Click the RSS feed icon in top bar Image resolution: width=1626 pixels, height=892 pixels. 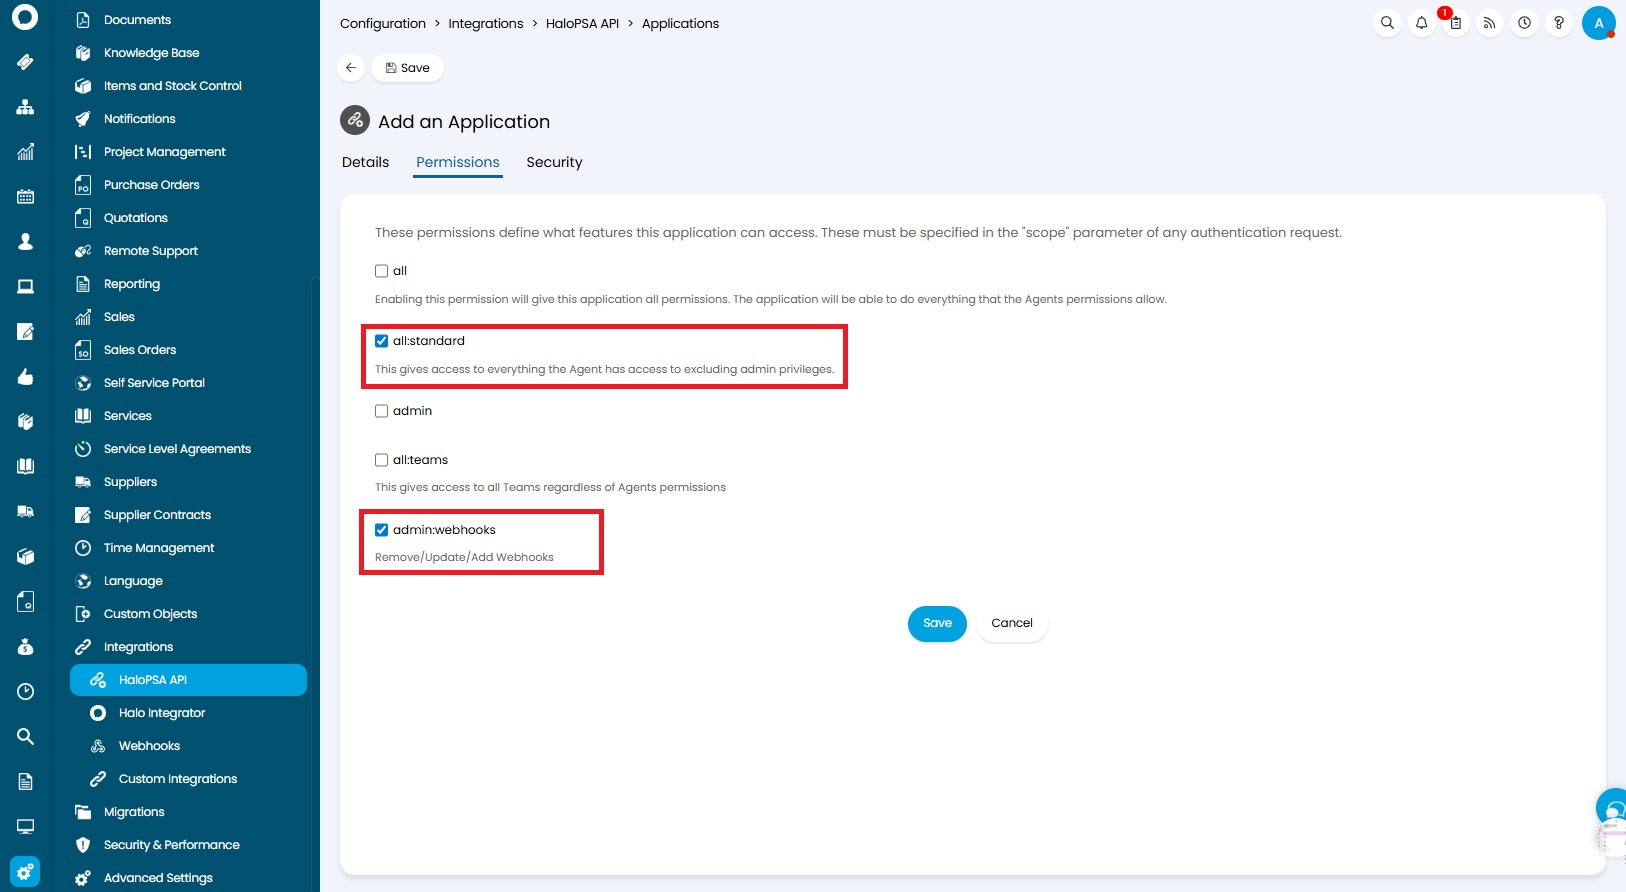coord(1490,23)
